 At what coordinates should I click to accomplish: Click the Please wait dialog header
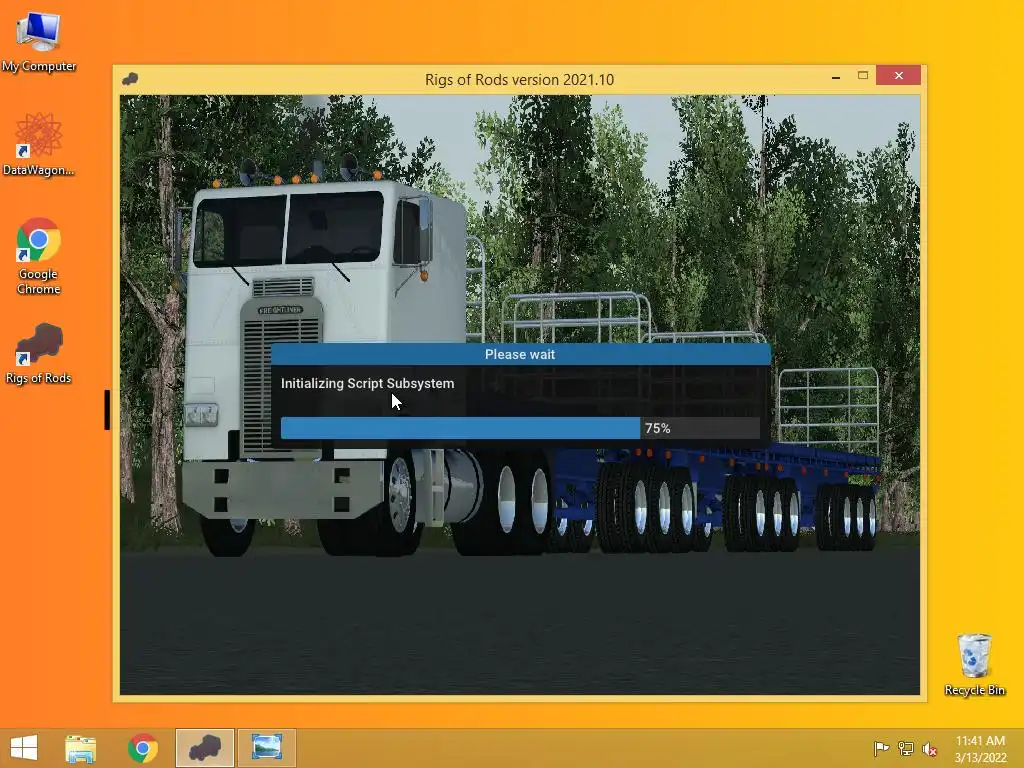click(520, 354)
